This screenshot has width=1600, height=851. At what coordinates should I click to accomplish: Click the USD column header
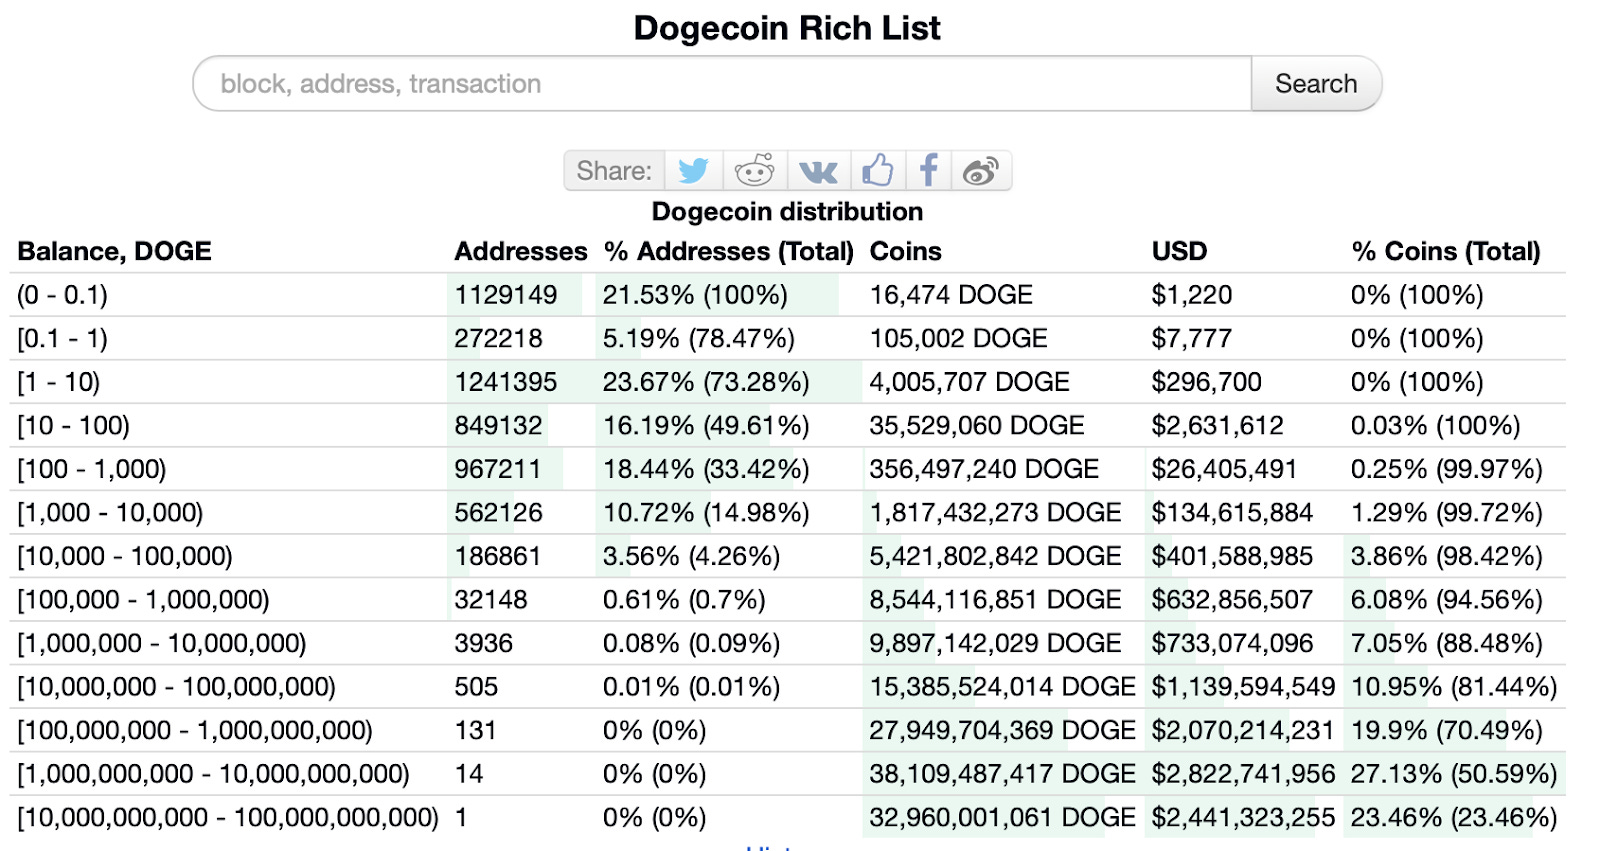click(x=1179, y=251)
